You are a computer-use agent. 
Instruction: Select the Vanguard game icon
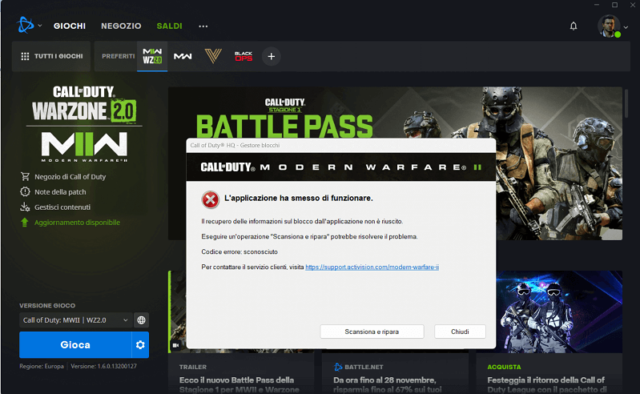[x=213, y=56]
